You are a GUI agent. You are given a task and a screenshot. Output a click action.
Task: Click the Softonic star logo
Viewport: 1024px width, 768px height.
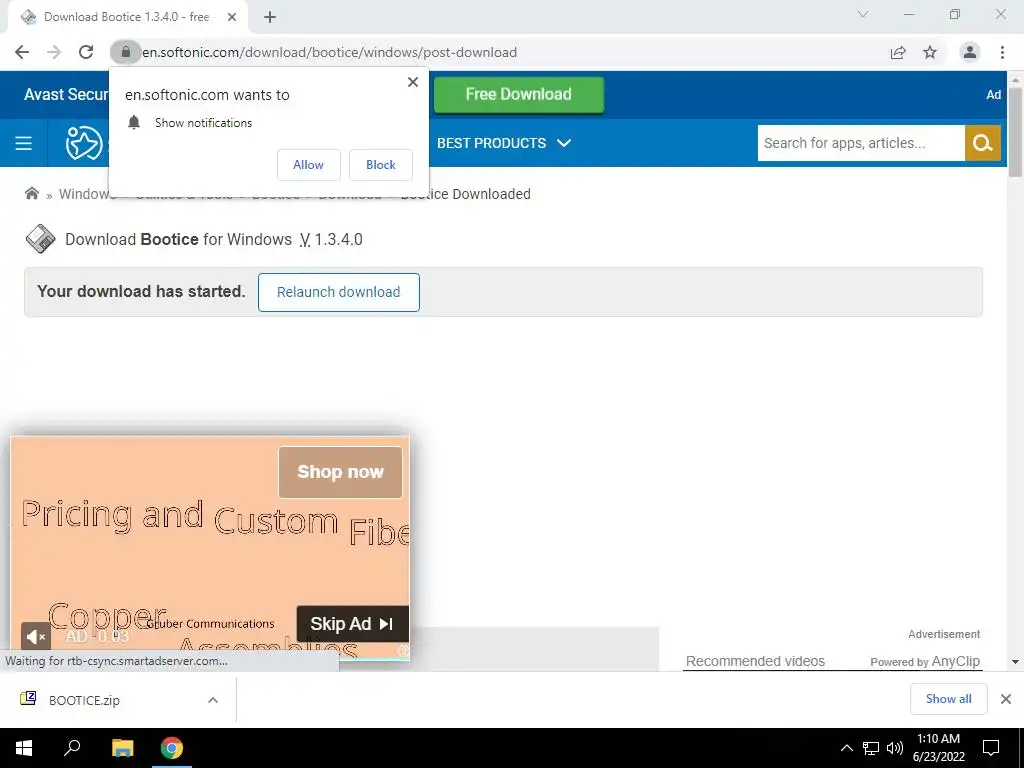tap(84, 143)
